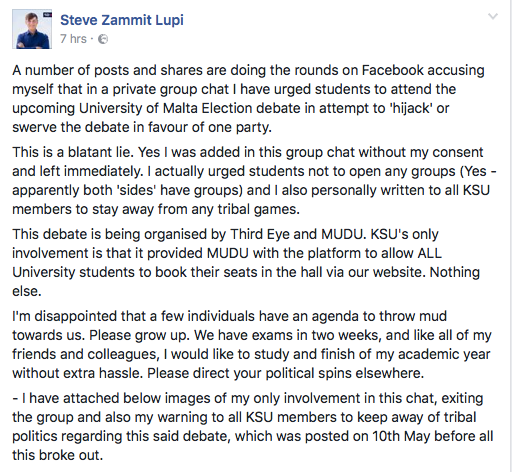Click the small badge on the profile photo

click(47, 14)
